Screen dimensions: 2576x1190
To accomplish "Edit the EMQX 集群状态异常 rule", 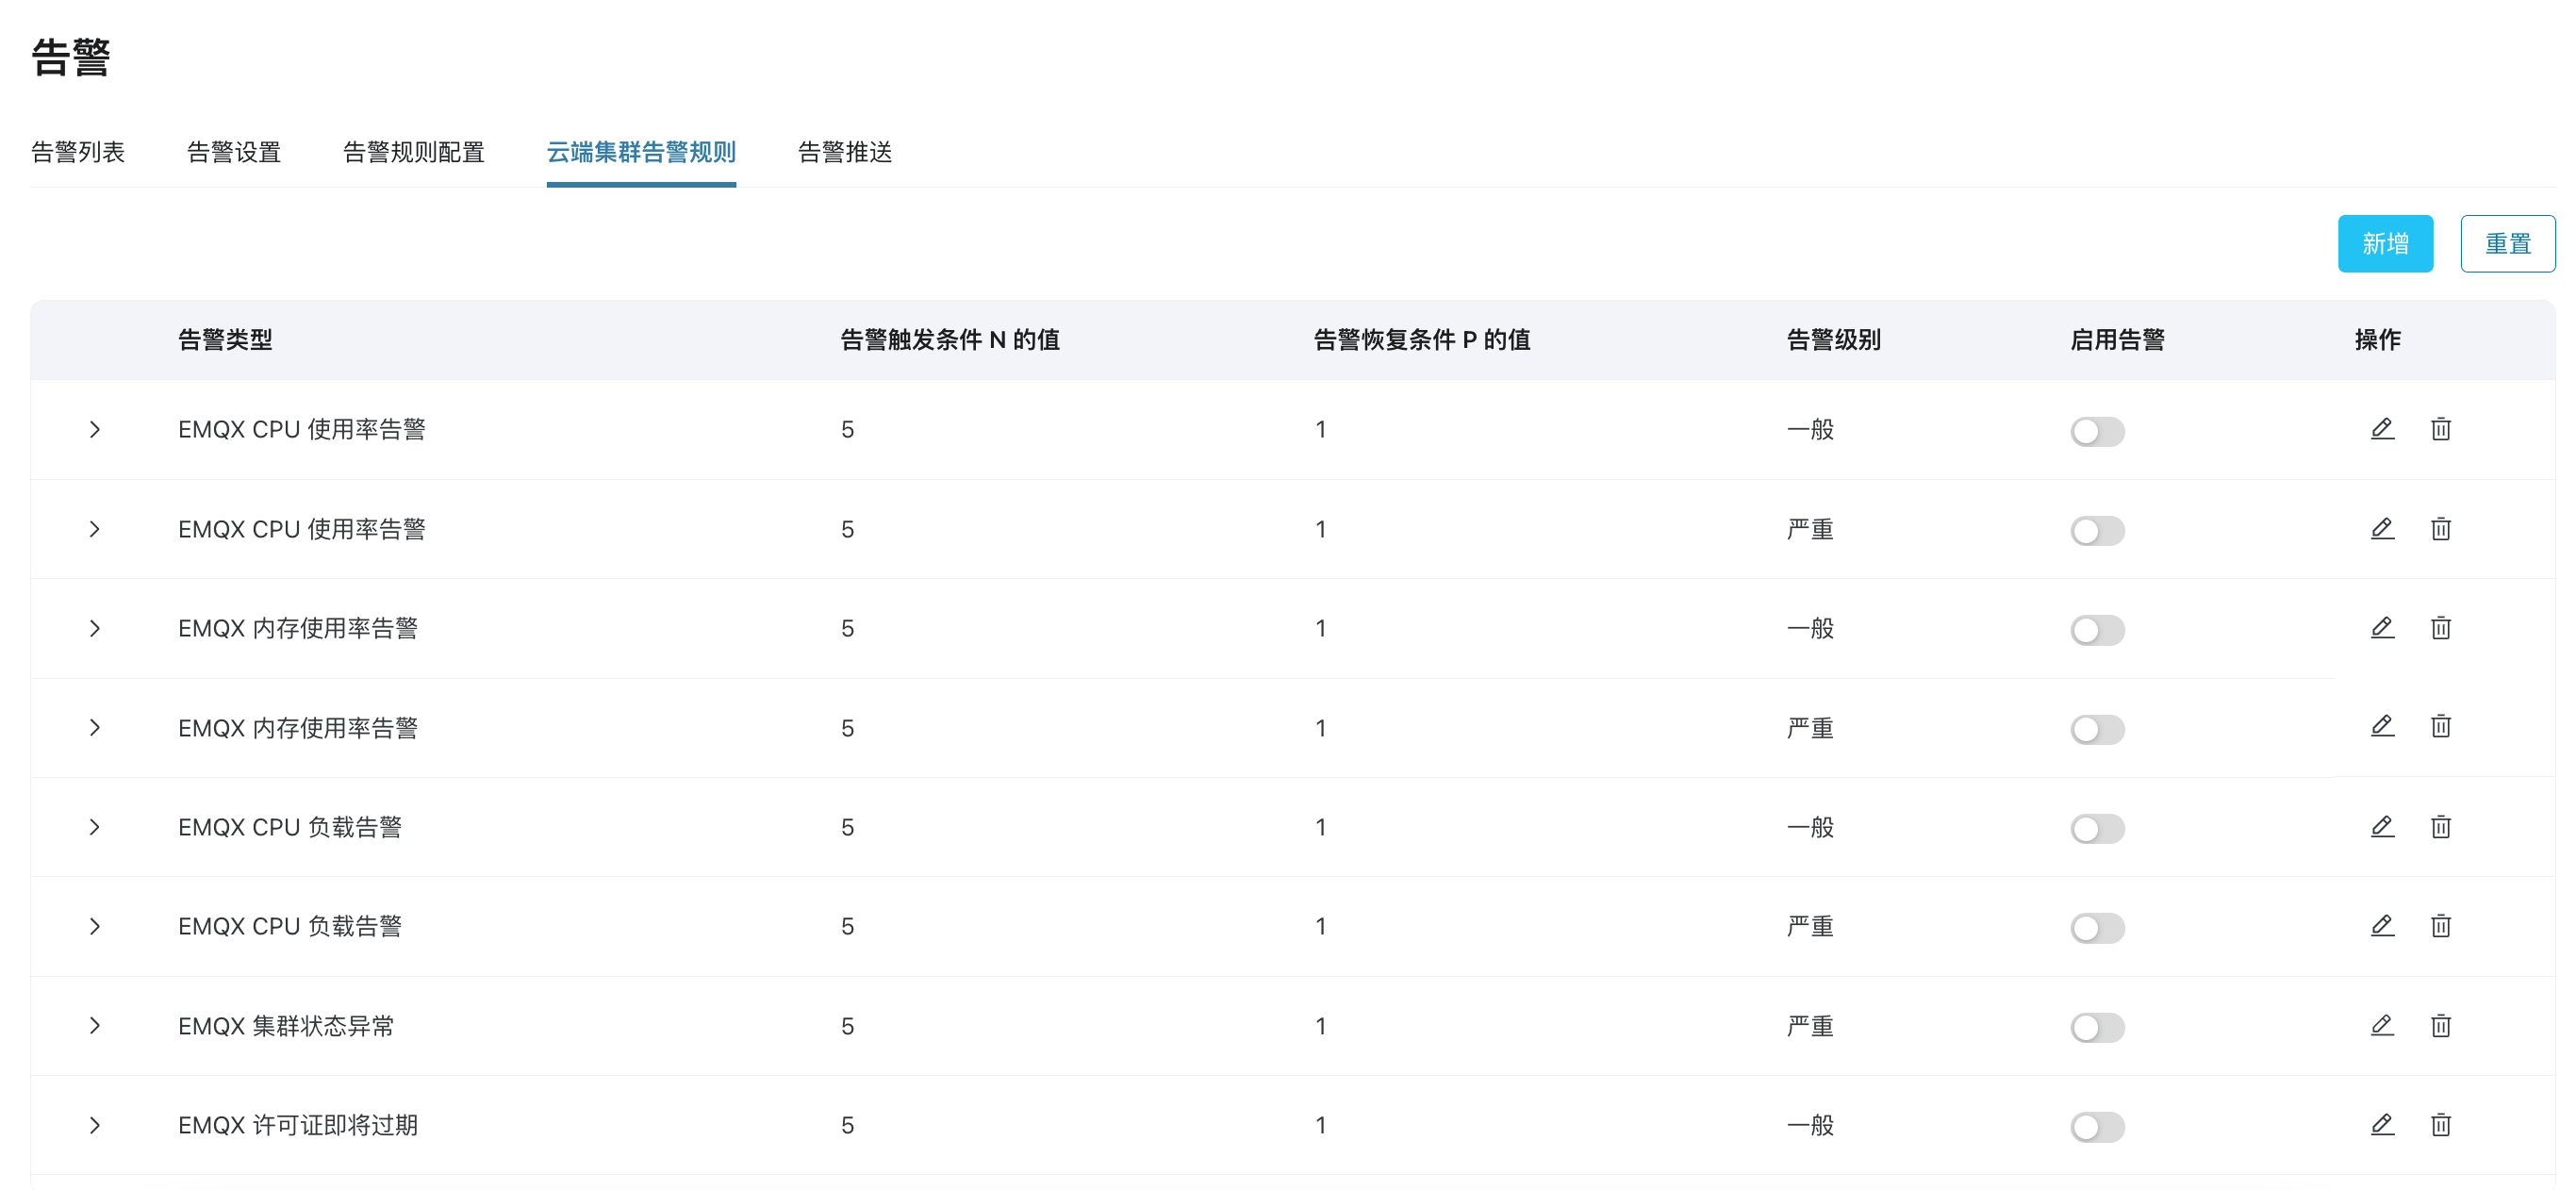I will (x=2382, y=1025).
